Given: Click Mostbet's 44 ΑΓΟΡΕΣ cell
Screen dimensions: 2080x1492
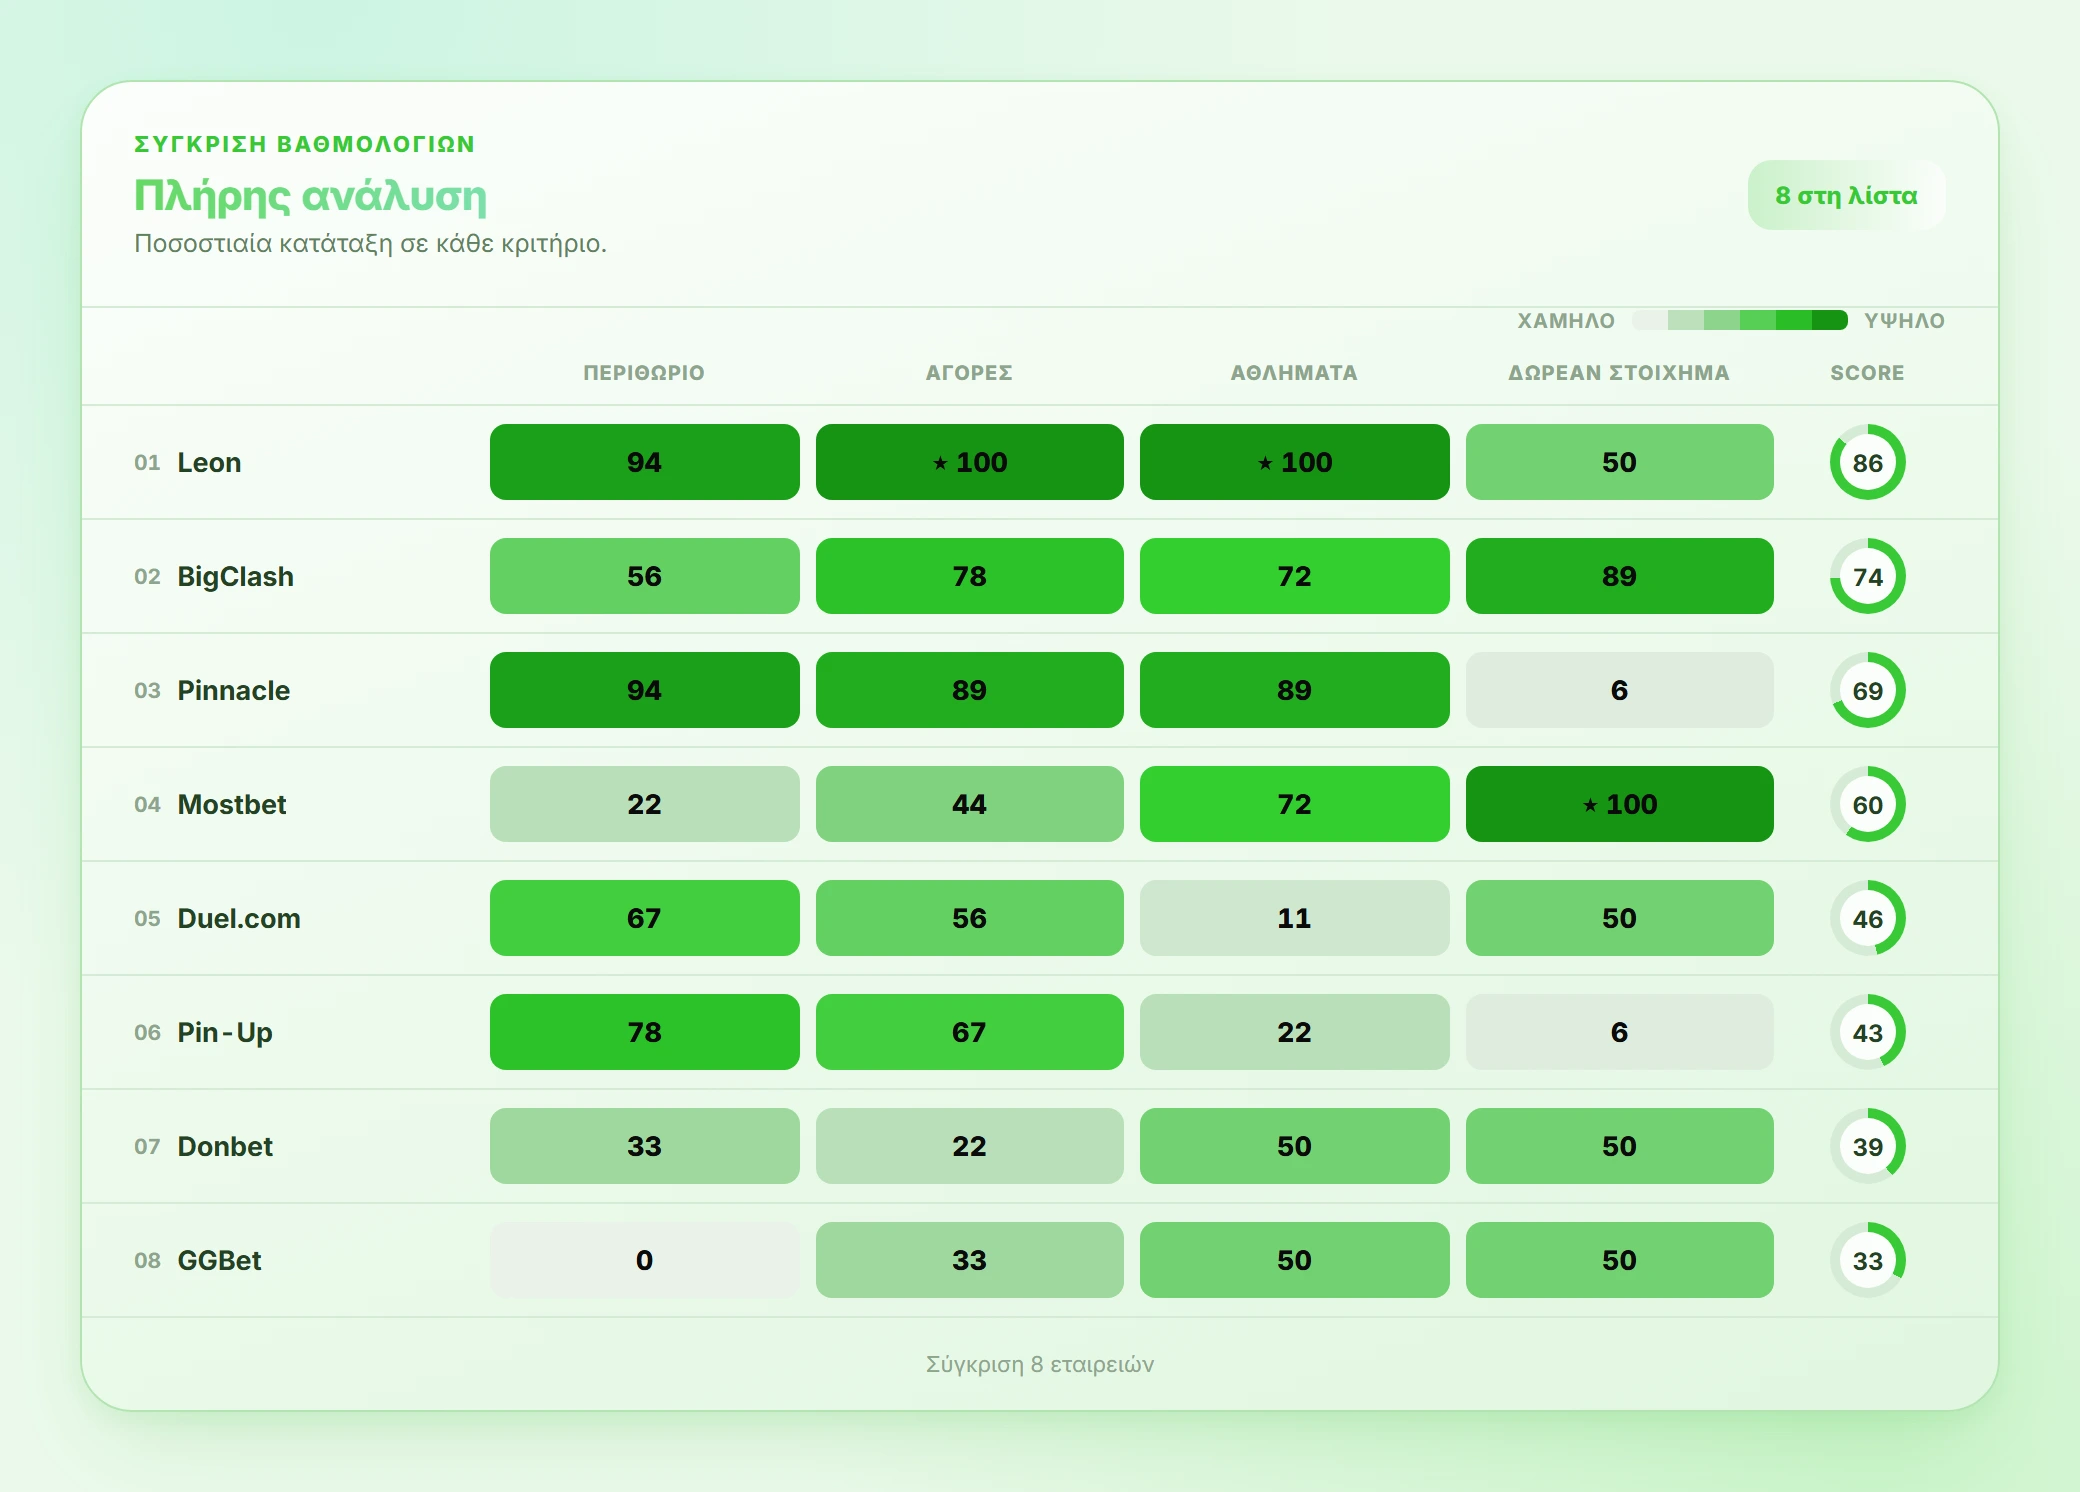Looking at the screenshot, I should coord(969,804).
